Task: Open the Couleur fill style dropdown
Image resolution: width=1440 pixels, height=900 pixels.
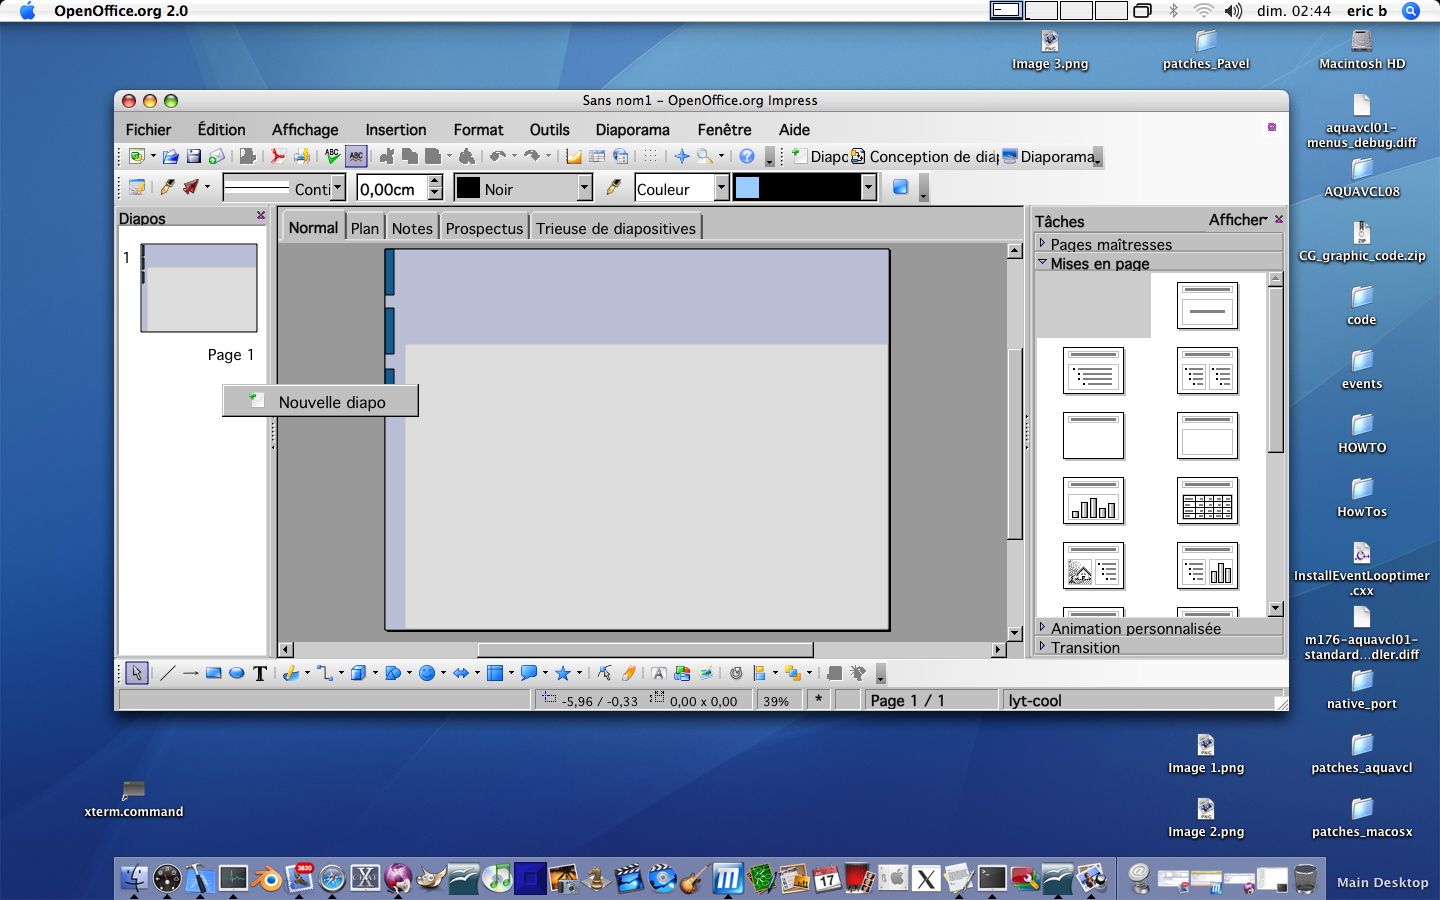Action: tap(722, 188)
